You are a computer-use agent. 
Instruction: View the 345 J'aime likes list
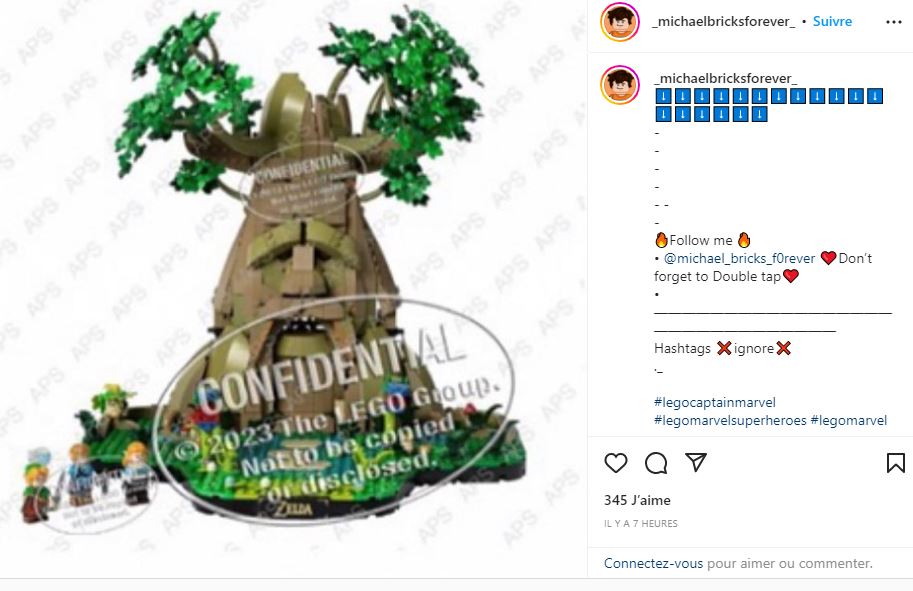click(637, 500)
